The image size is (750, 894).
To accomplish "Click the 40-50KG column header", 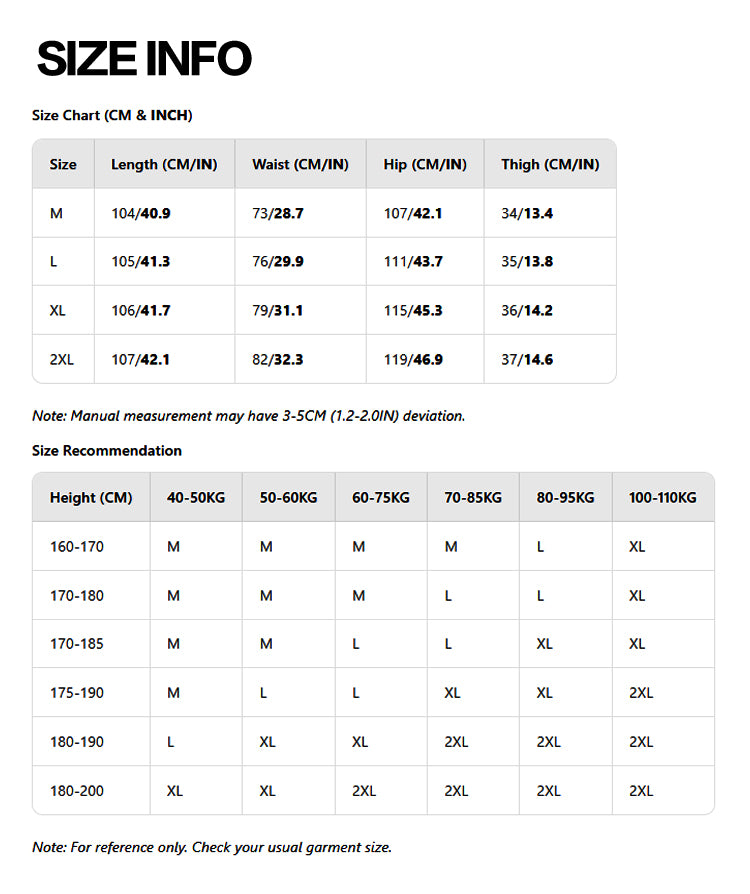I will coord(196,497).
